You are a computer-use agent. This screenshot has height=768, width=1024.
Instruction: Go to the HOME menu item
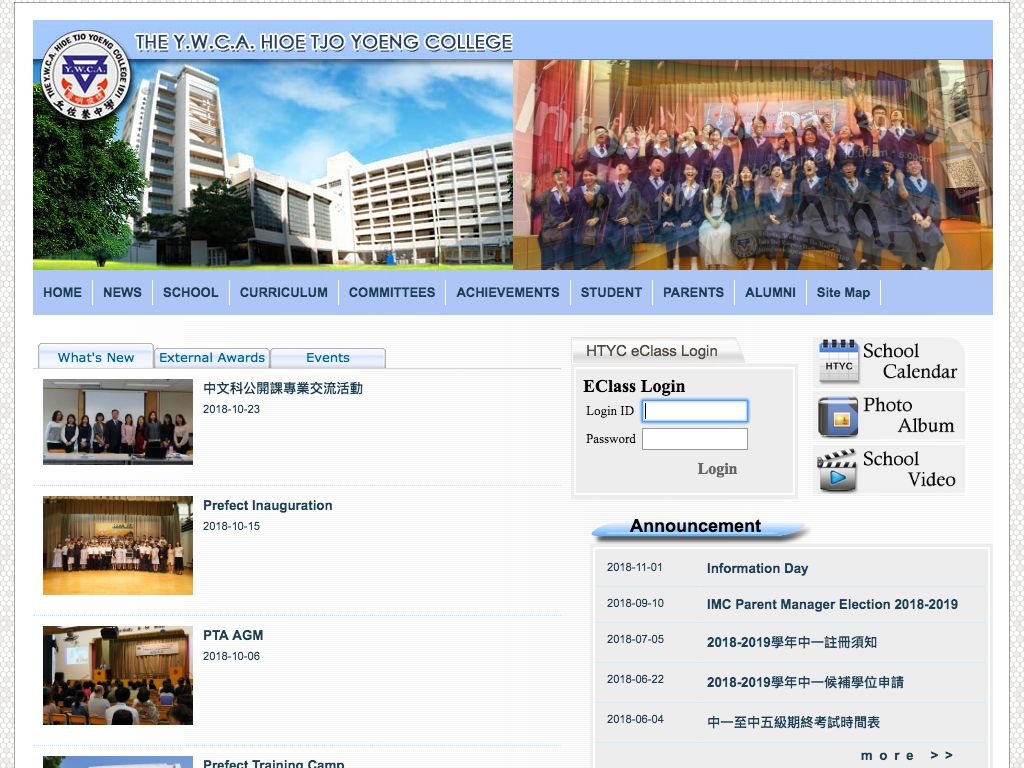click(x=63, y=293)
